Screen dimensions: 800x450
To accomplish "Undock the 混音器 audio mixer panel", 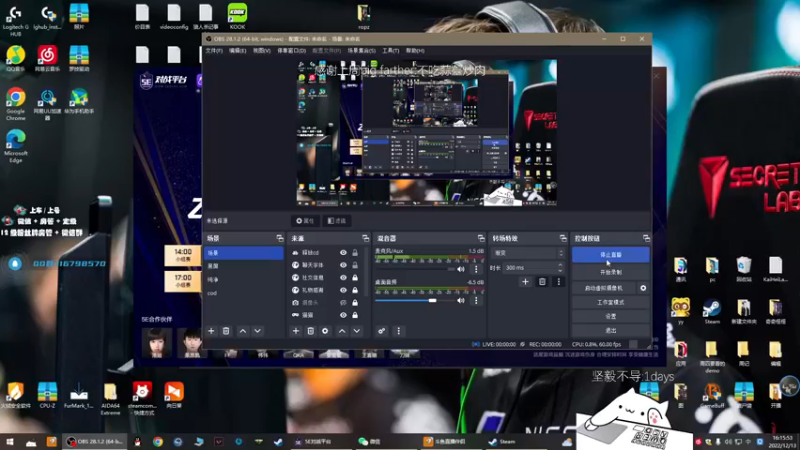I will 481,238.
